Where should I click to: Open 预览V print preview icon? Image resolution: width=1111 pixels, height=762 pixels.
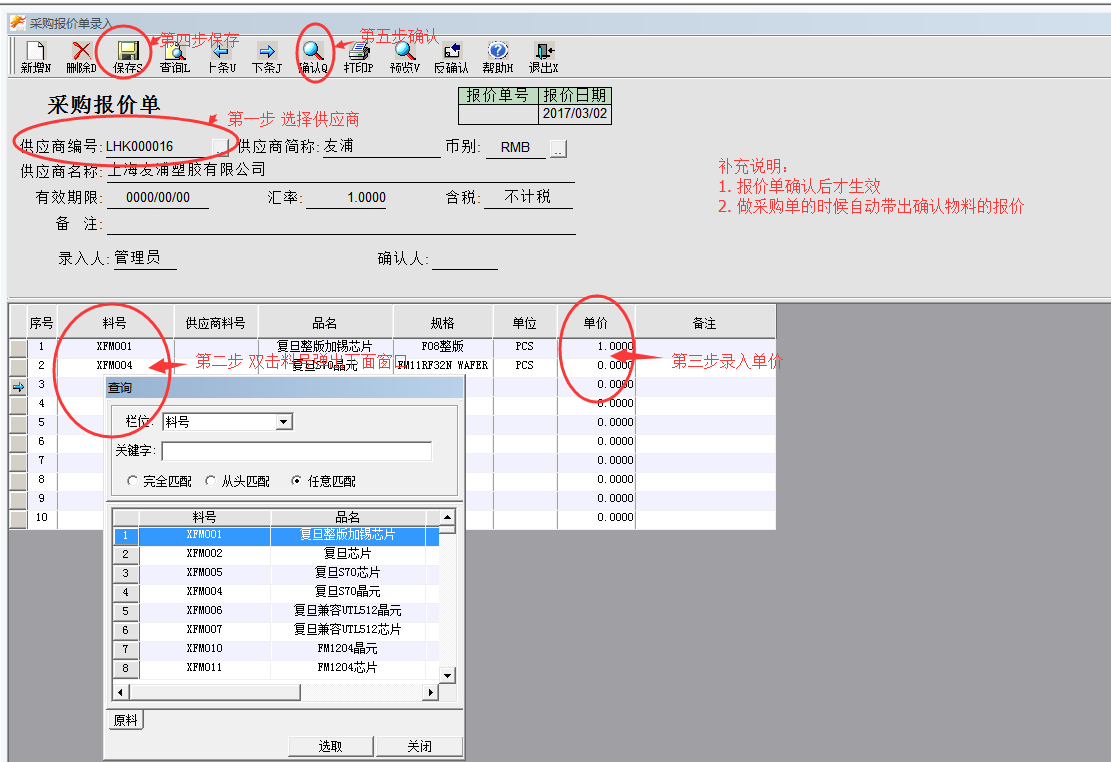point(405,57)
